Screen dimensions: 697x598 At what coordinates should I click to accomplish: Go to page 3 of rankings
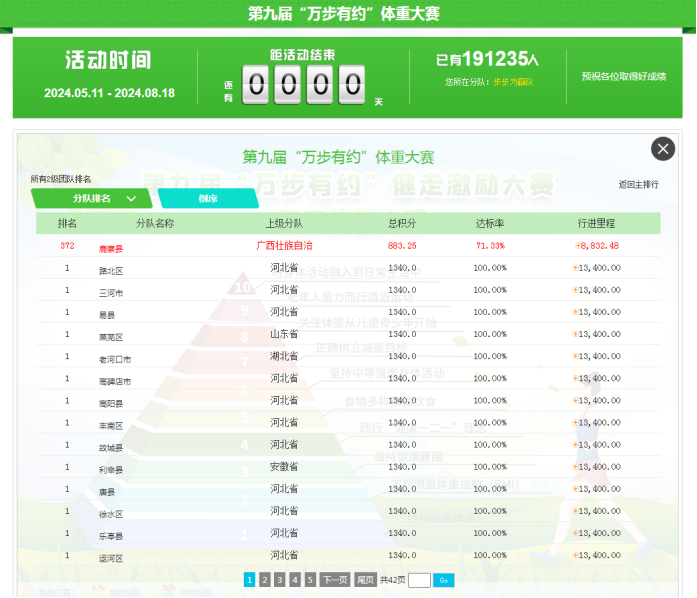pos(279,580)
